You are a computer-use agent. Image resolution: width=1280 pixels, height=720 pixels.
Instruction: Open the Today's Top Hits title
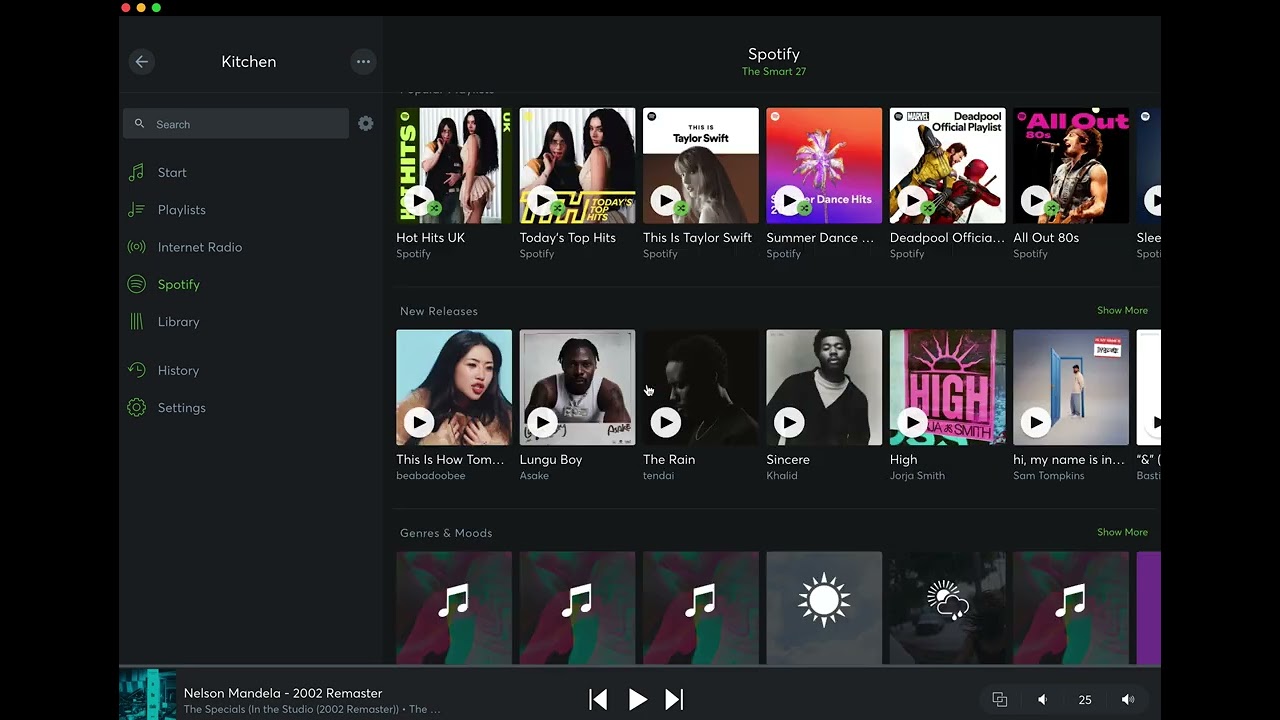click(x=567, y=238)
